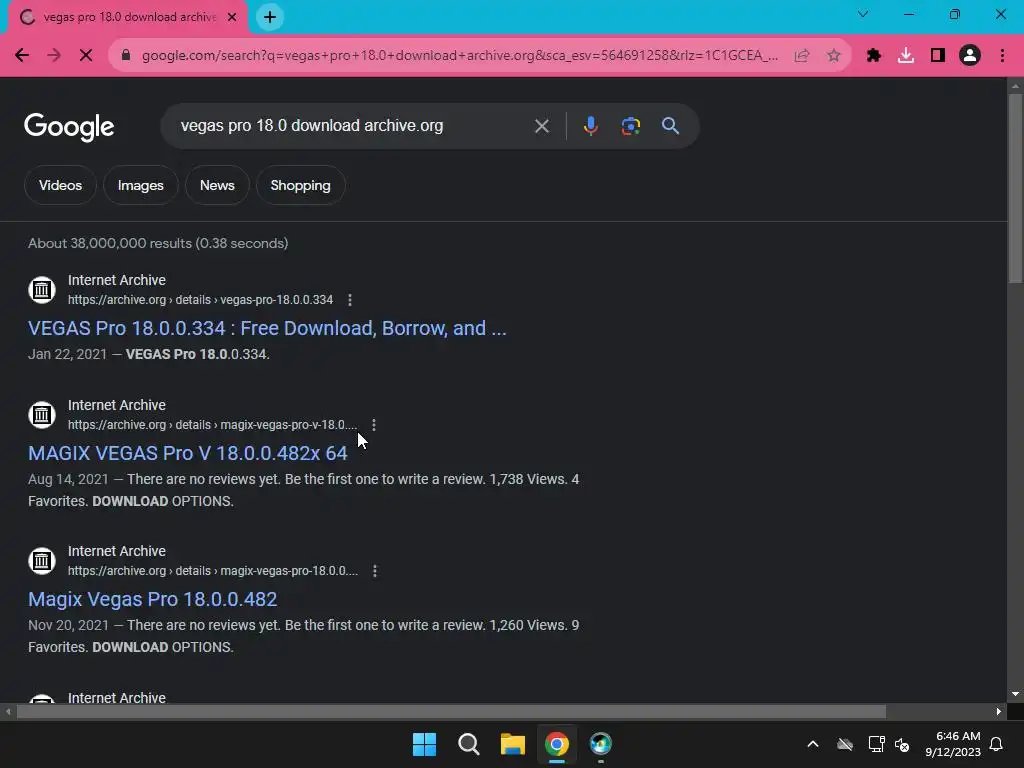
Task: Filter results by Shopping
Action: pyautogui.click(x=300, y=185)
